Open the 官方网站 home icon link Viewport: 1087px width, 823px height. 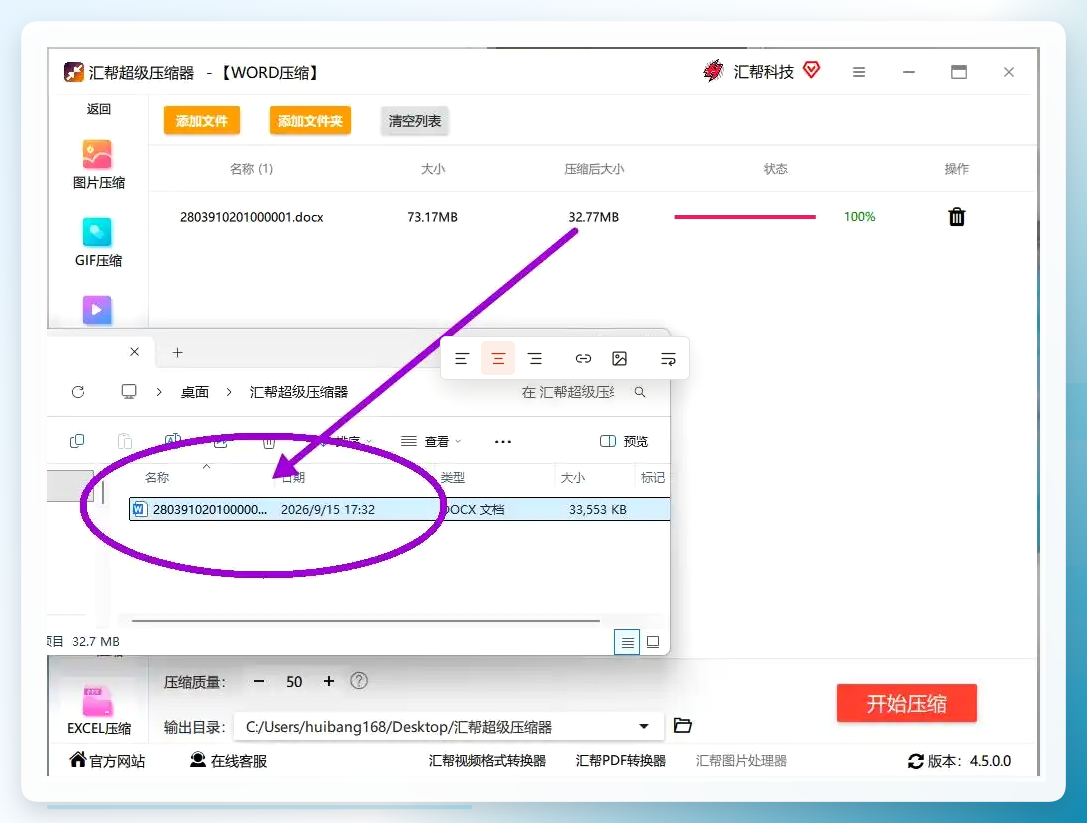(x=107, y=761)
